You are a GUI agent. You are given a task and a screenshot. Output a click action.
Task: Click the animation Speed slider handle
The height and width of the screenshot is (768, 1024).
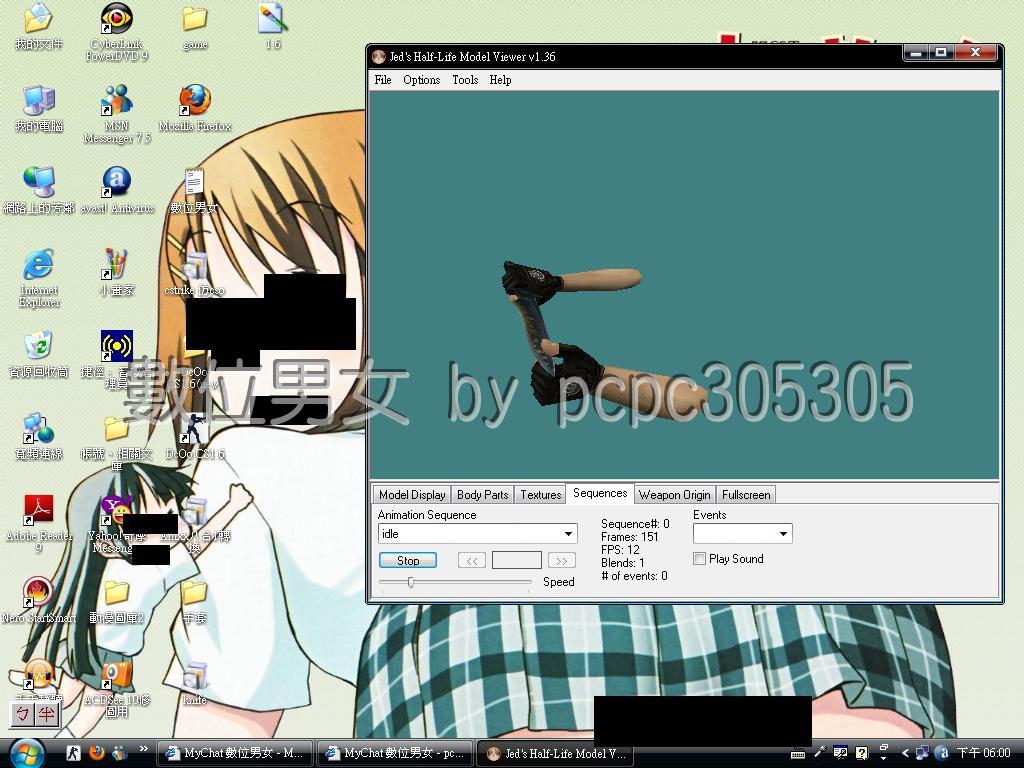tap(411, 582)
